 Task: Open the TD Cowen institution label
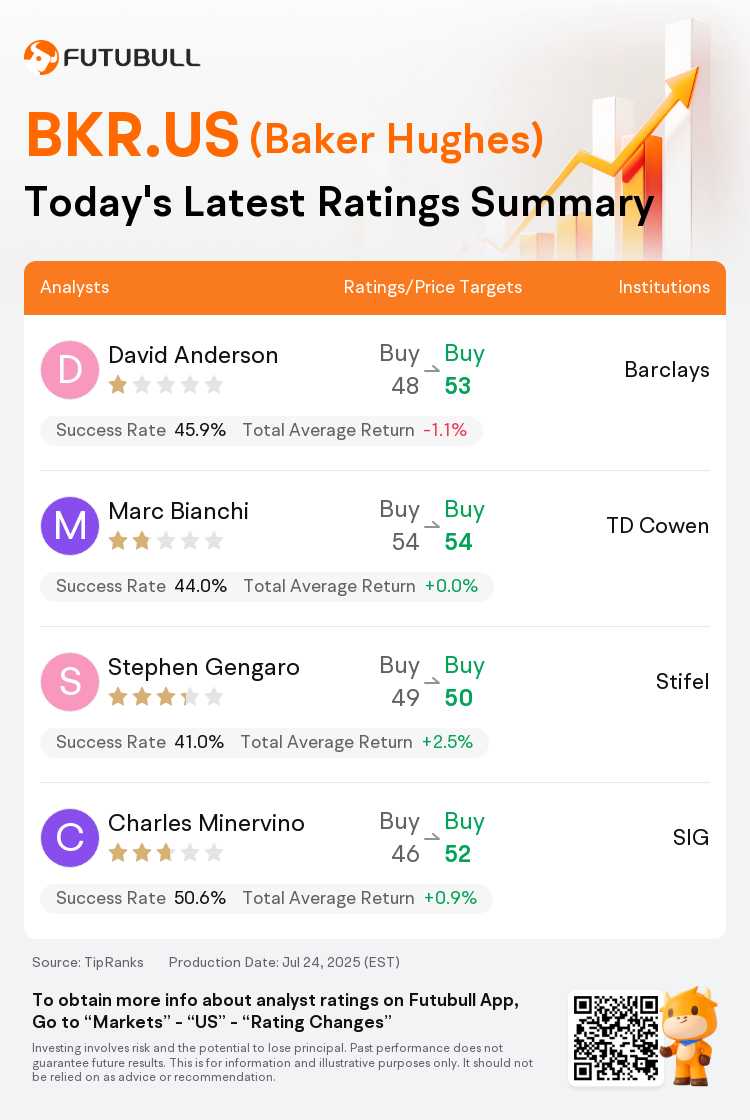coord(658,526)
